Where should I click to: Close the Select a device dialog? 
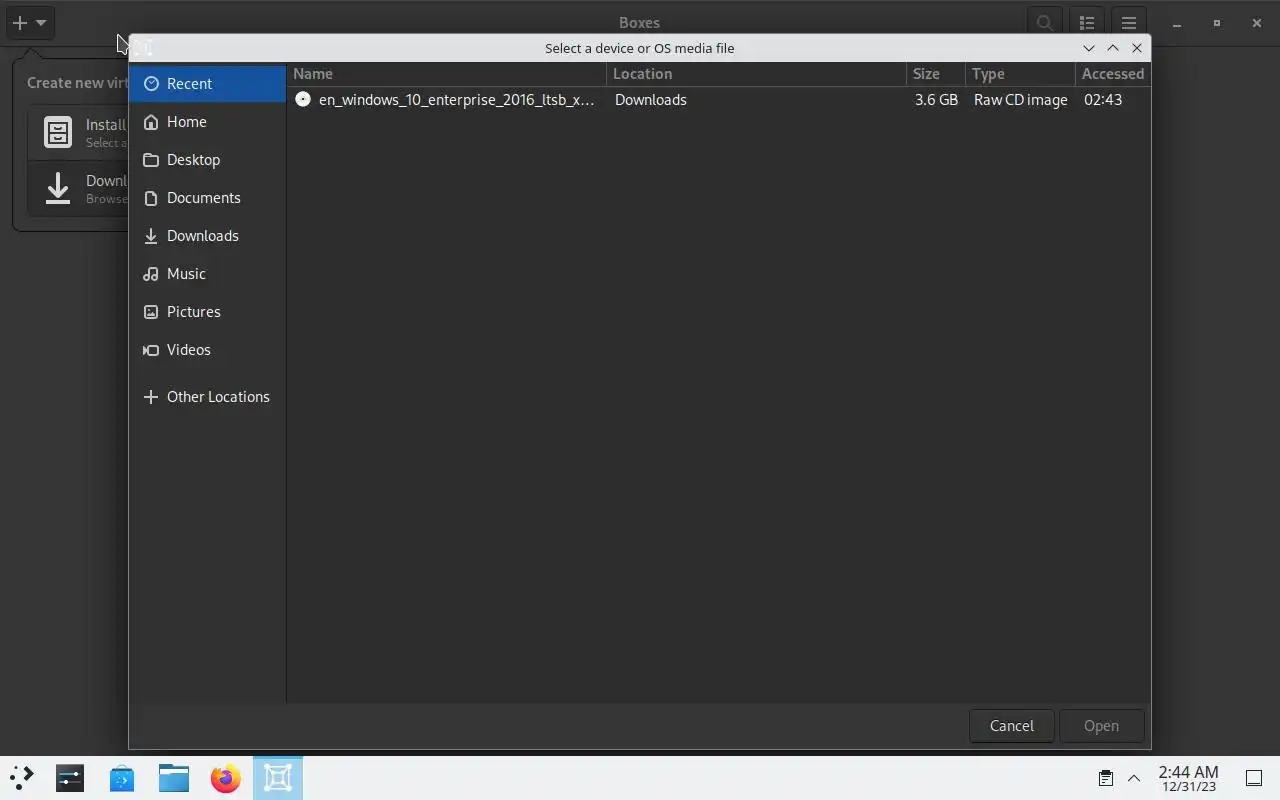tap(1137, 48)
